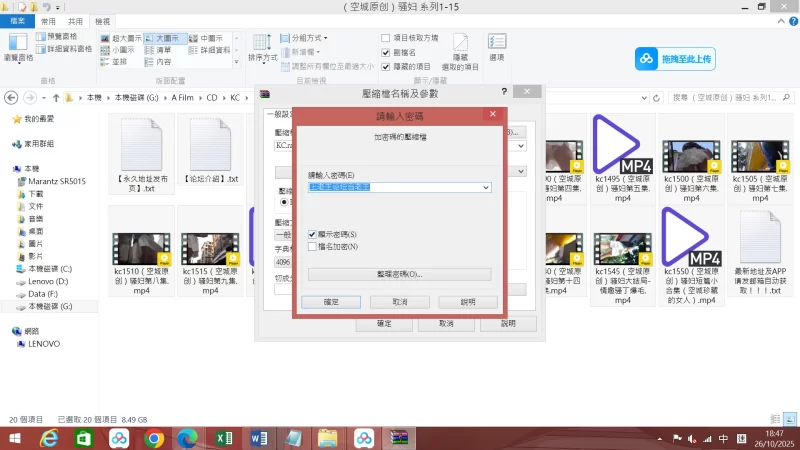The image size is (800, 450).
Task: Enable 項目核取方塊 item check boxes
Action: 386,38
